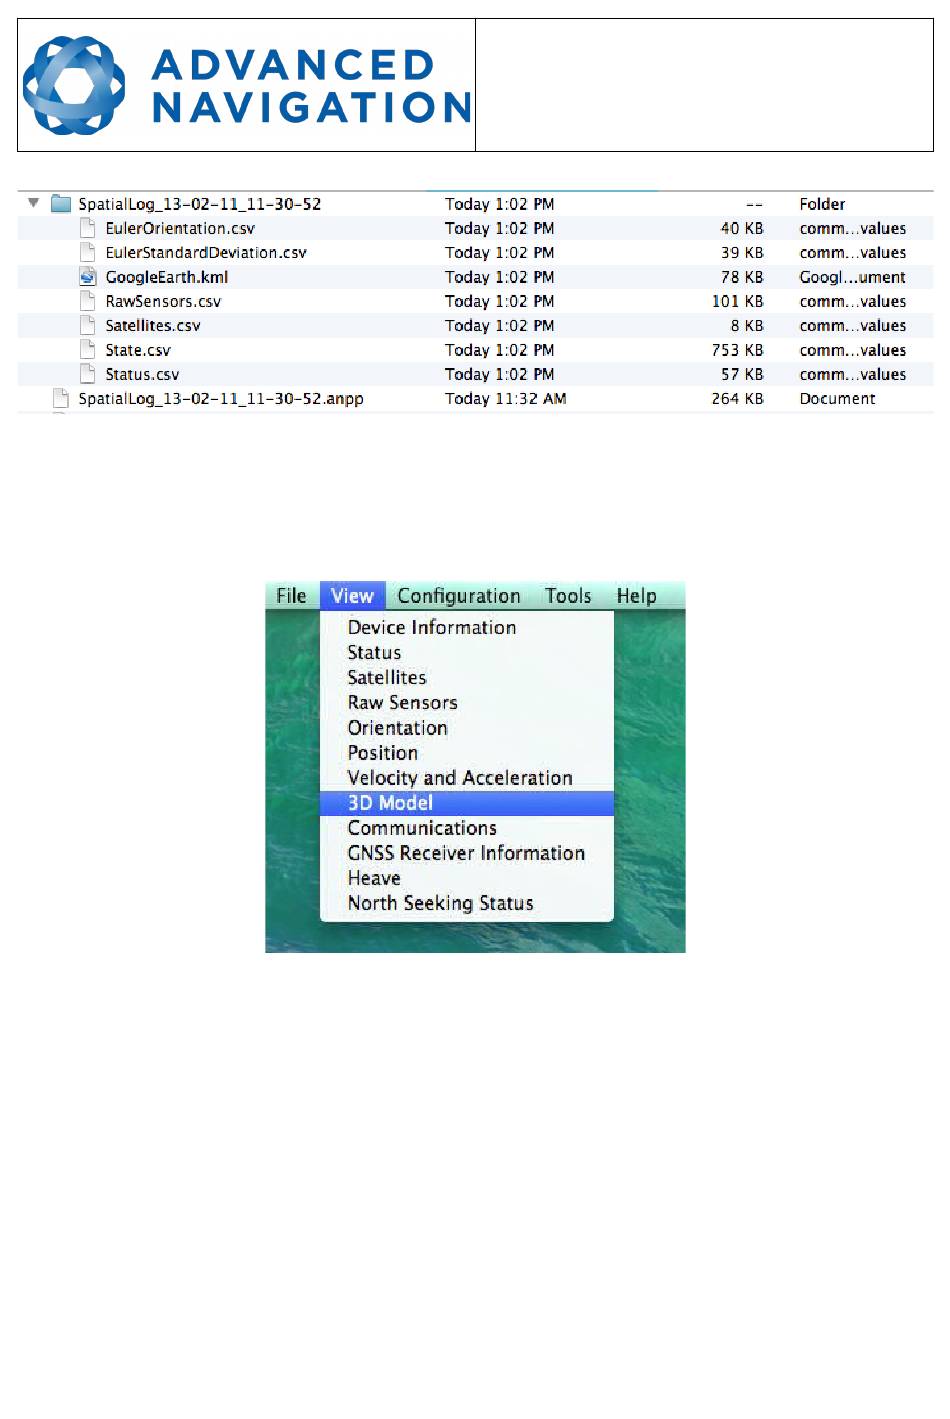The height and width of the screenshot is (1419, 950).
Task: Choose North Seeking Status entry
Action: coord(466,903)
